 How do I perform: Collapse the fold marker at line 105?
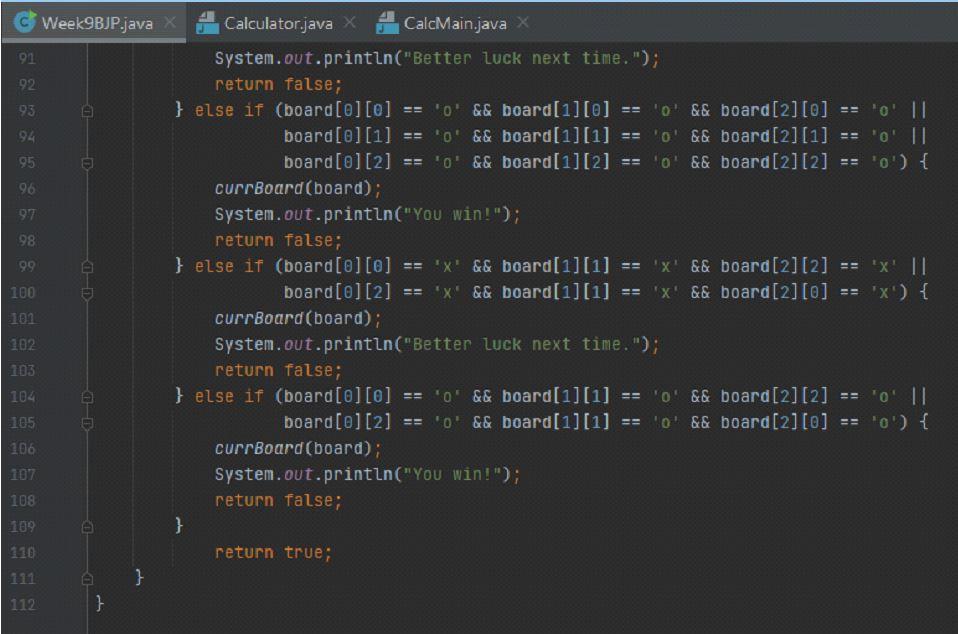87,423
